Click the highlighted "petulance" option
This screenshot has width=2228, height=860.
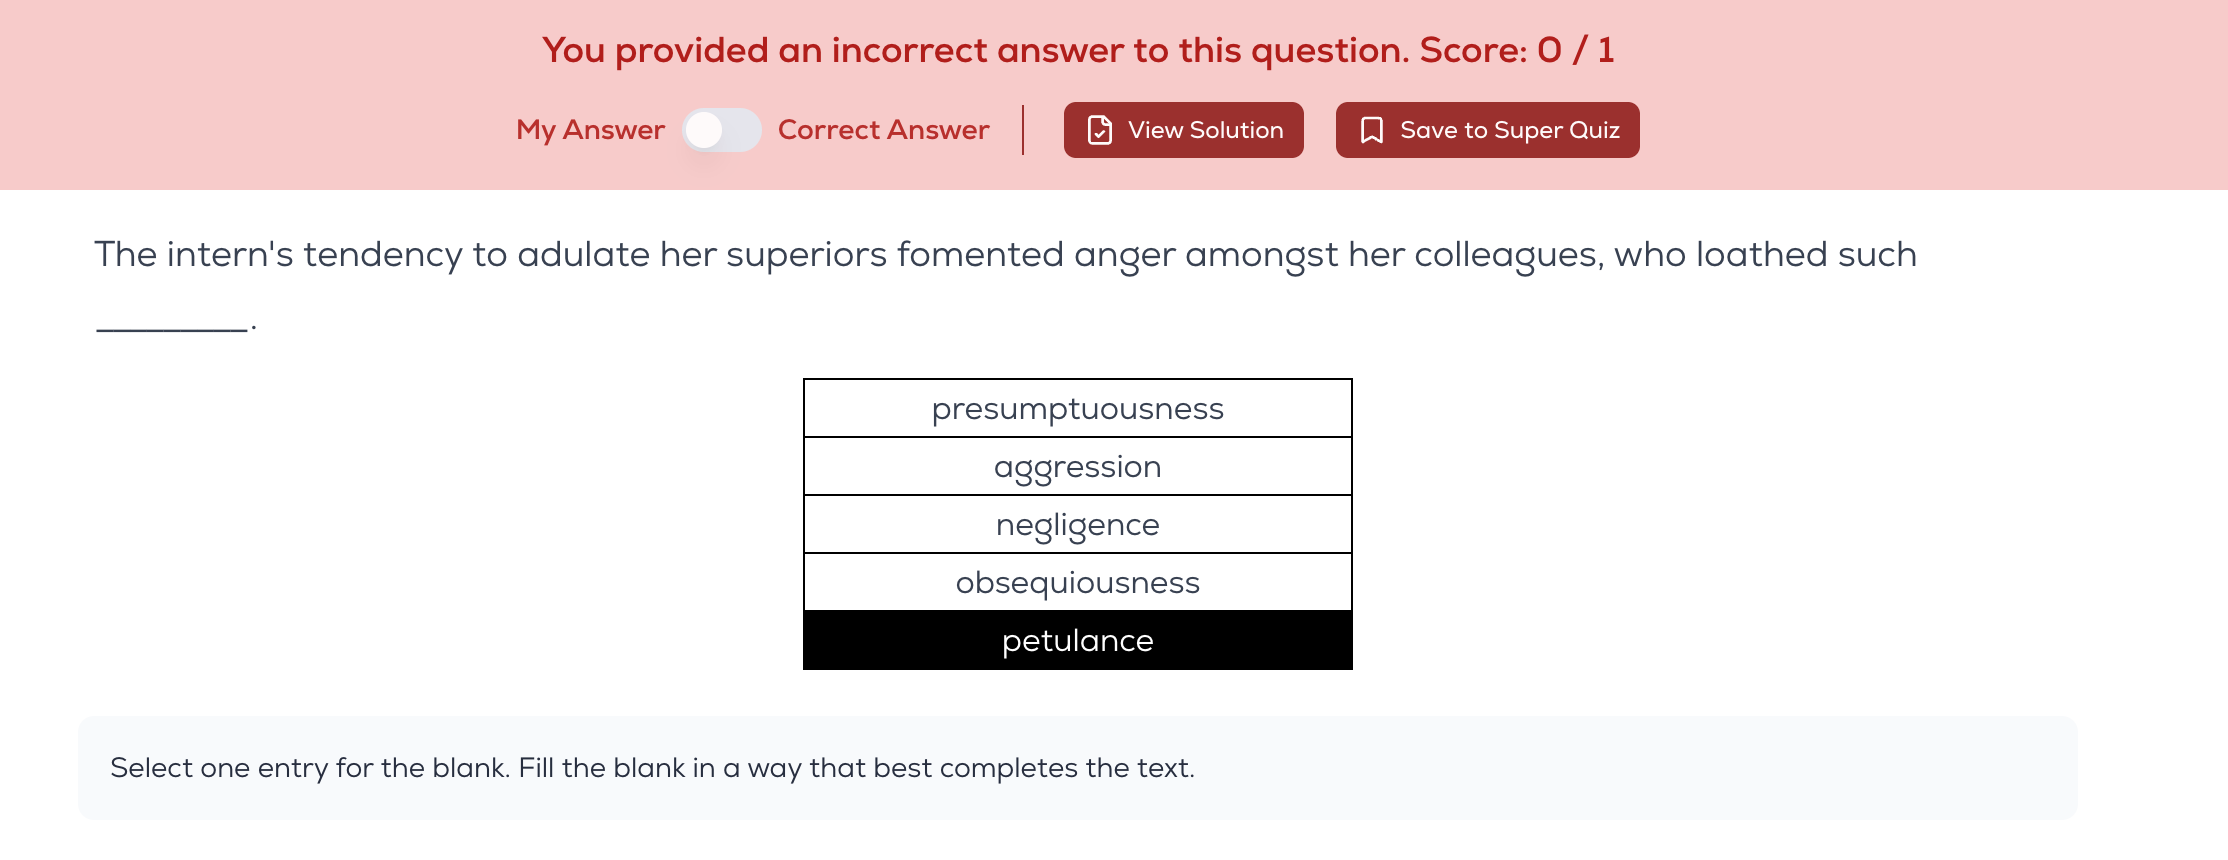pyautogui.click(x=1077, y=641)
